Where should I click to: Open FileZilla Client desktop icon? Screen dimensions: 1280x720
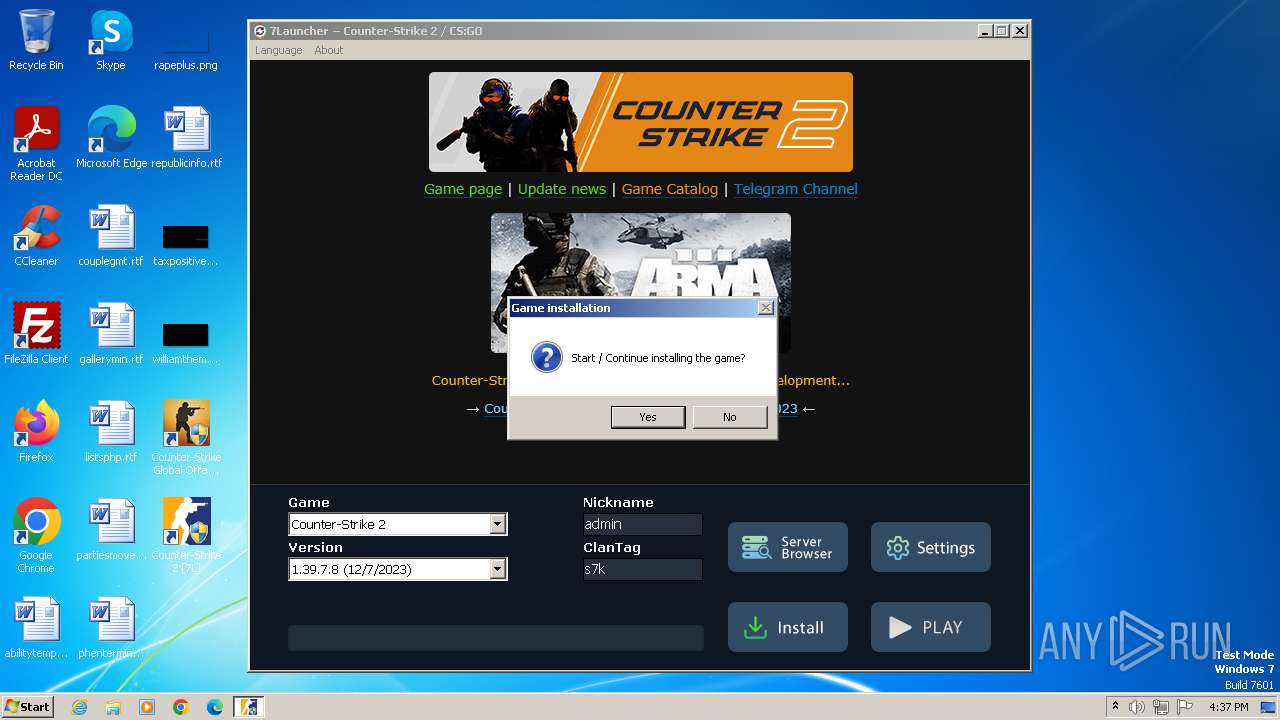tap(36, 334)
